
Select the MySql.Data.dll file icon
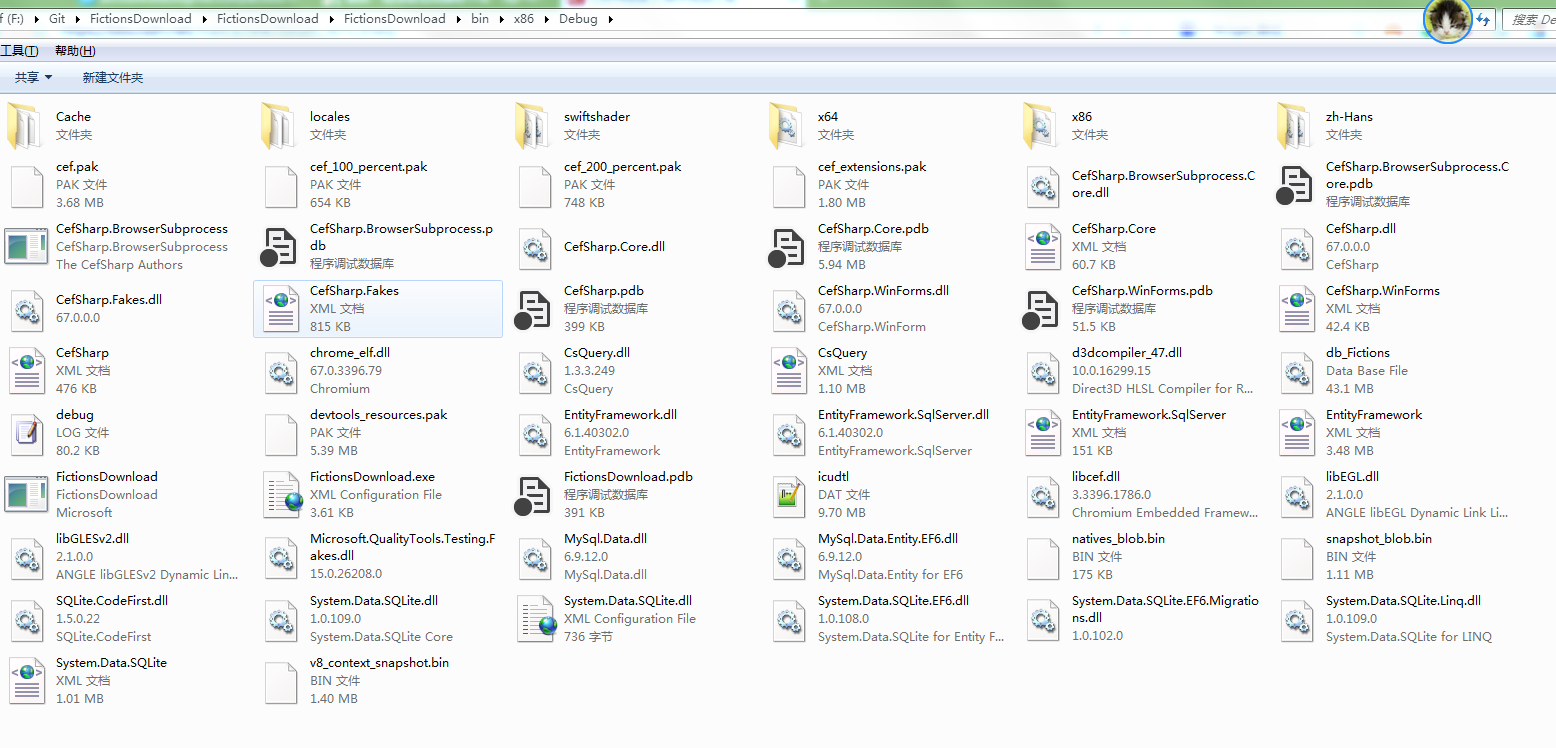(535, 558)
